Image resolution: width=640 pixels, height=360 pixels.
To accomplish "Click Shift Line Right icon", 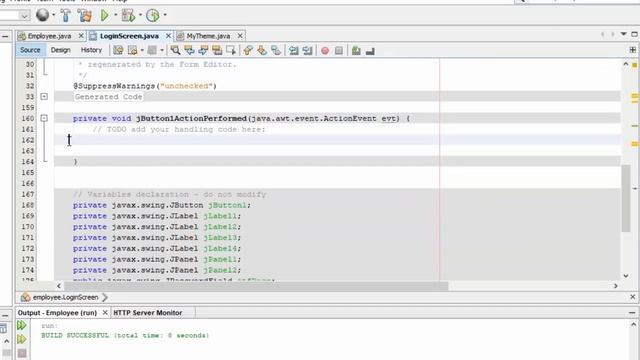I will pos(307,50).
